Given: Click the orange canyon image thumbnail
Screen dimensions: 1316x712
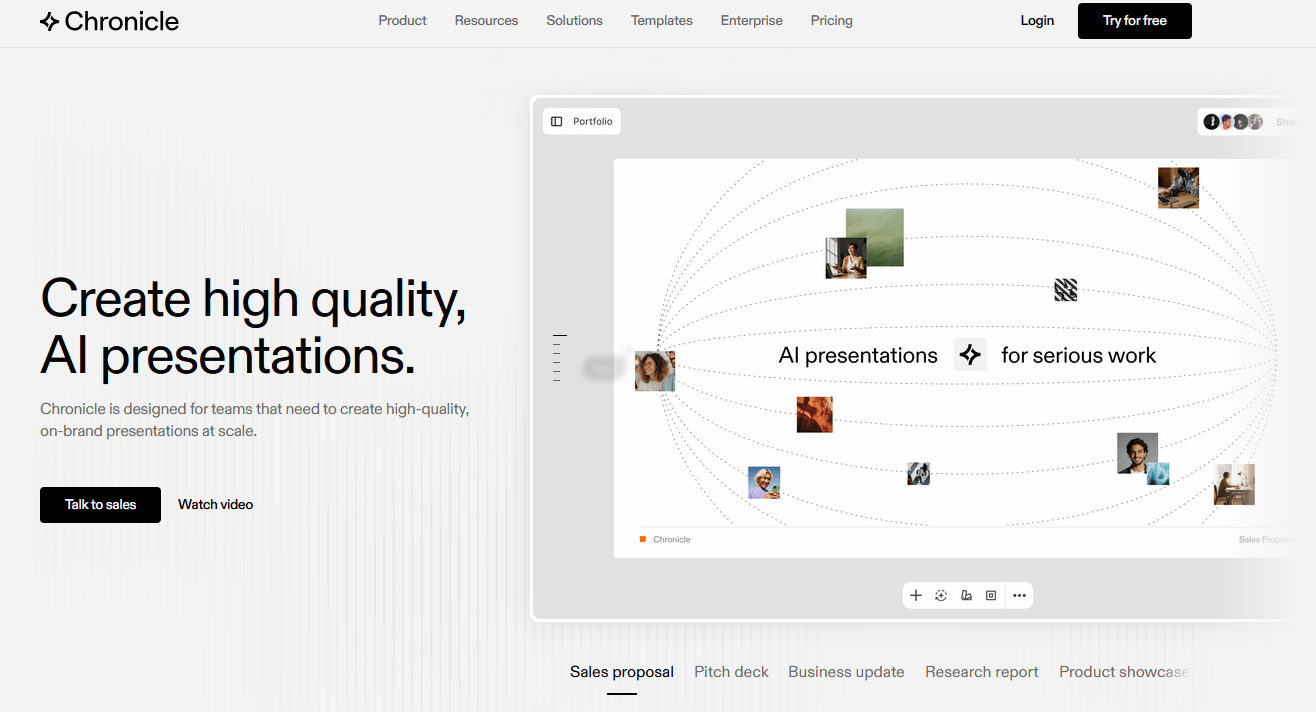Looking at the screenshot, I should point(815,414).
